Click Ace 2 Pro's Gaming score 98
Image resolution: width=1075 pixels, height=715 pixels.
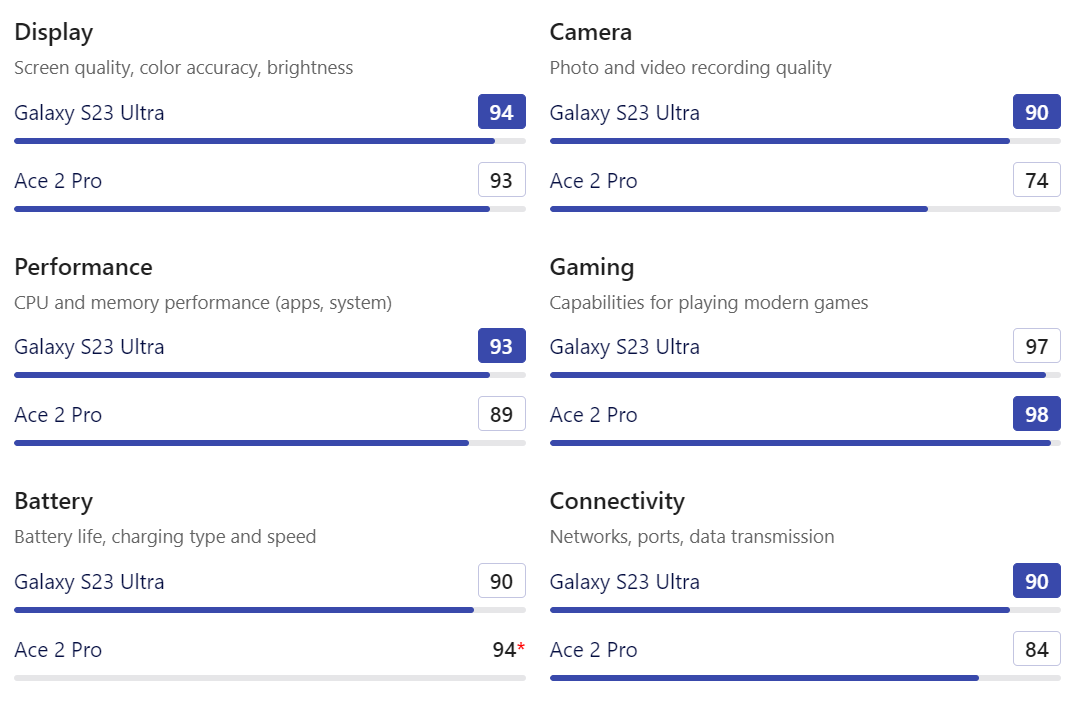point(1036,415)
